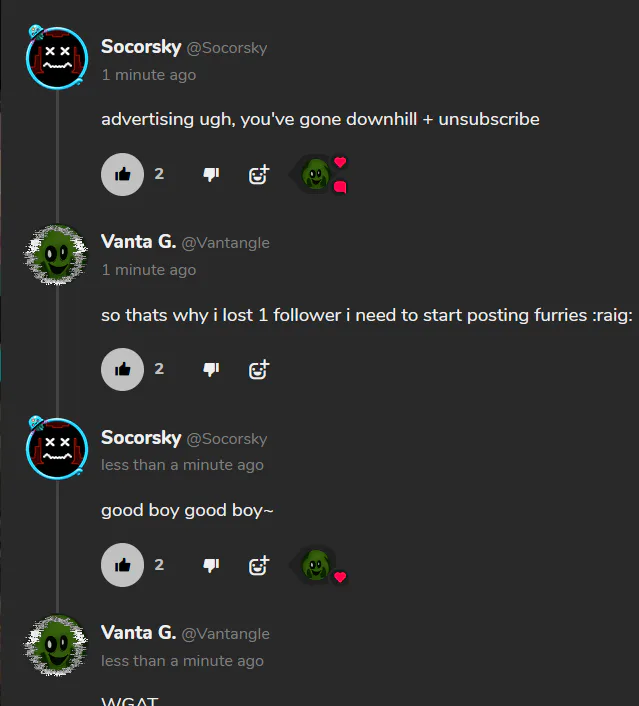Screen dimensions: 639x706
Task: Dislike the 'good boy good boy~' comment
Action: point(211,565)
